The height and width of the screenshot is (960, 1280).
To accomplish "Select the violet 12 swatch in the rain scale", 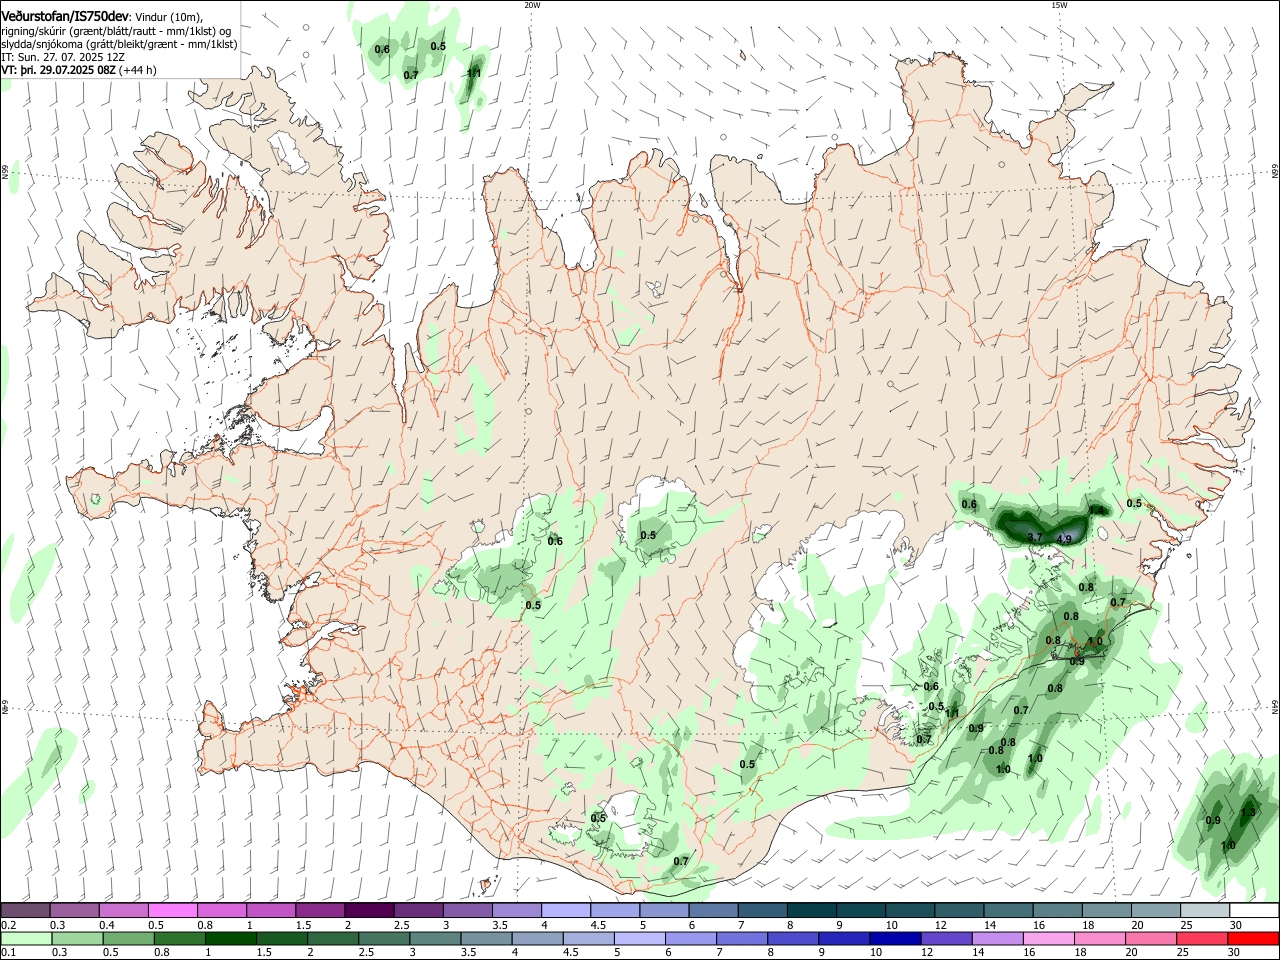I will point(946,938).
